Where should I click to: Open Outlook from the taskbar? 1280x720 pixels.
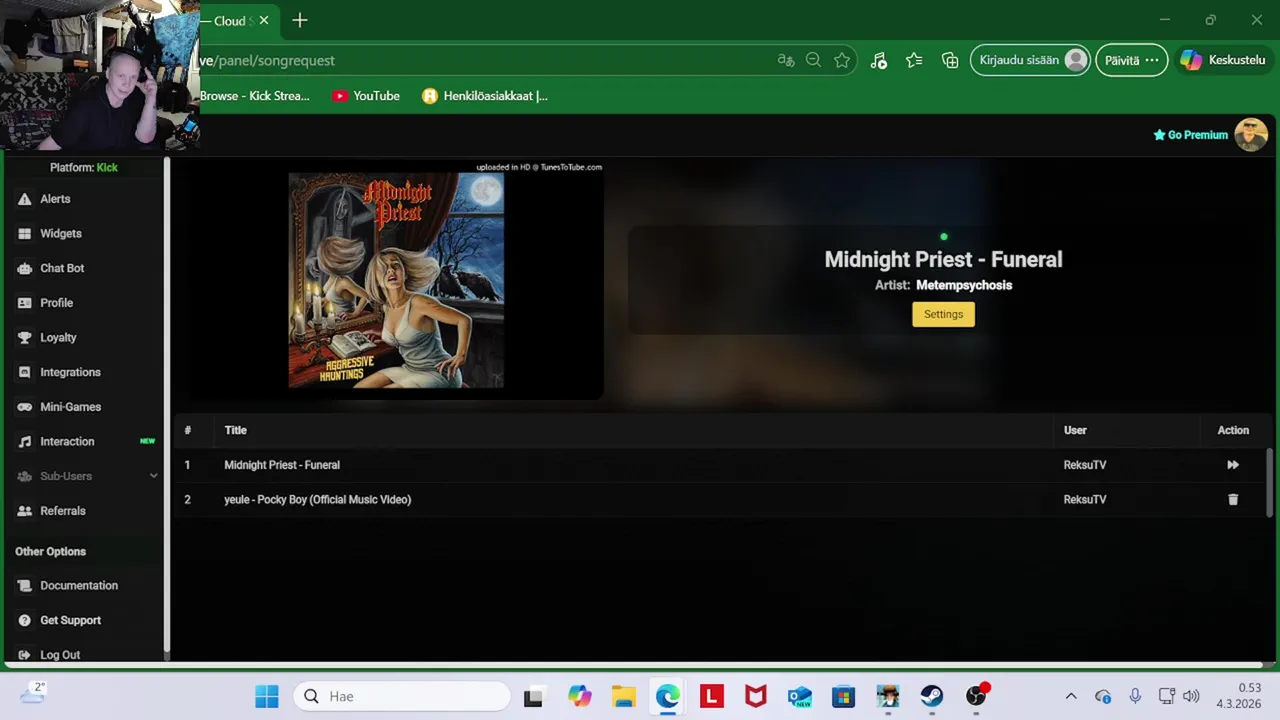tap(800, 696)
